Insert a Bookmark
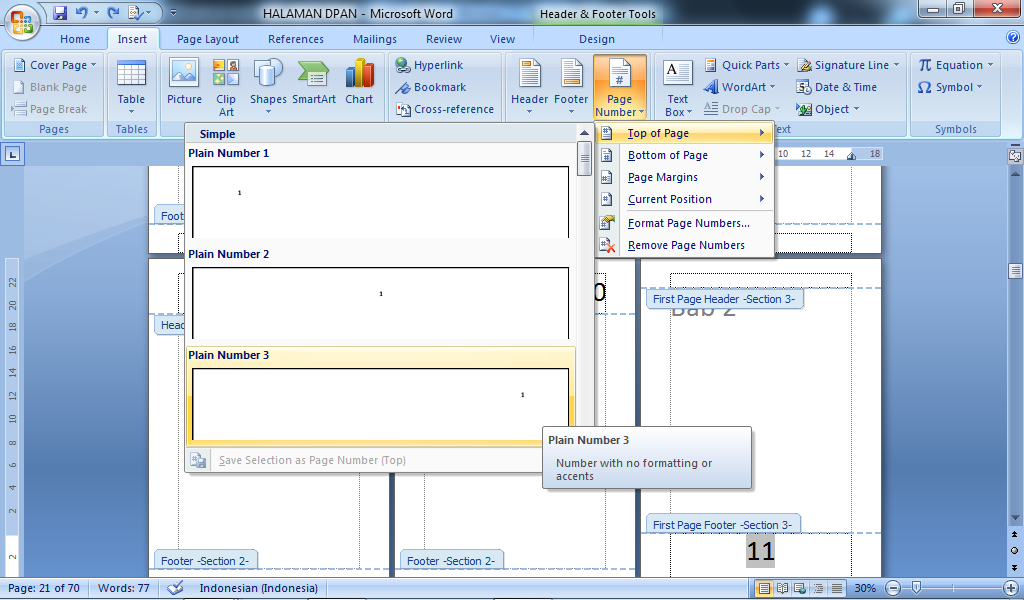This screenshot has height=600, width=1024. point(431,87)
